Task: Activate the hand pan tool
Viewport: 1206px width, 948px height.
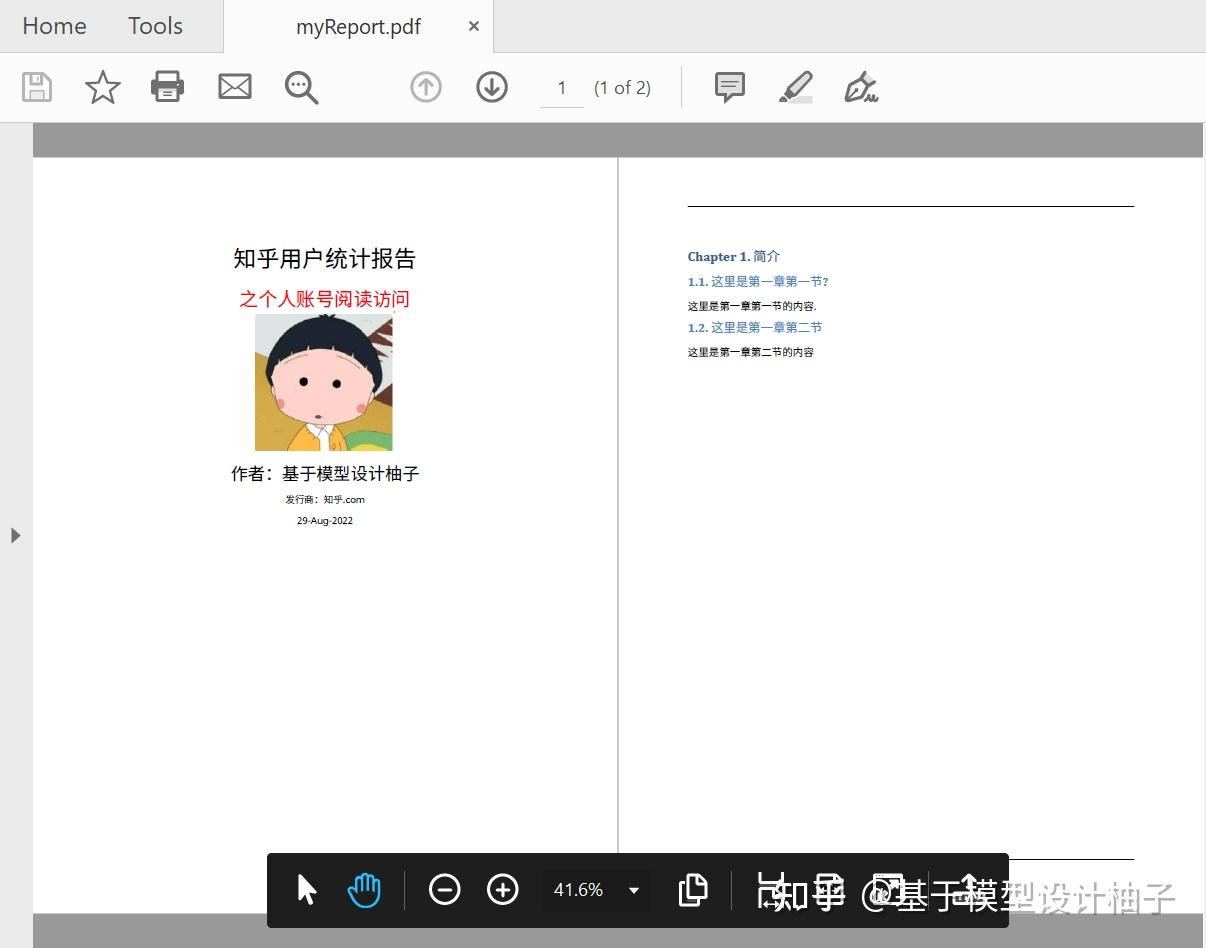Action: (364, 889)
